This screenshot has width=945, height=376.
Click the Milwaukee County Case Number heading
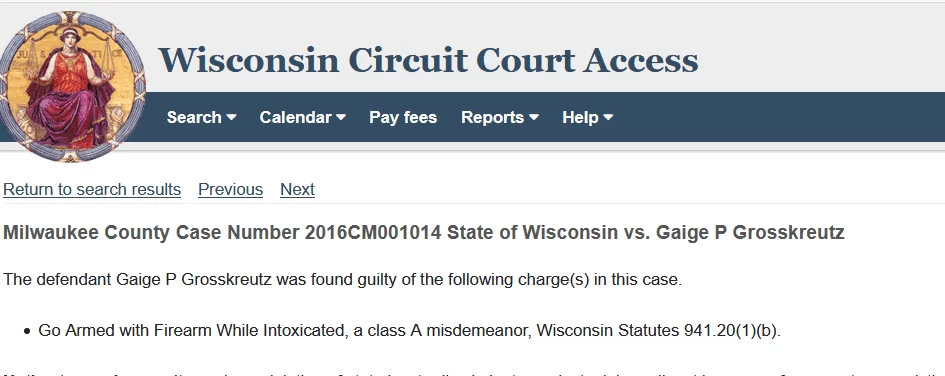(x=424, y=233)
